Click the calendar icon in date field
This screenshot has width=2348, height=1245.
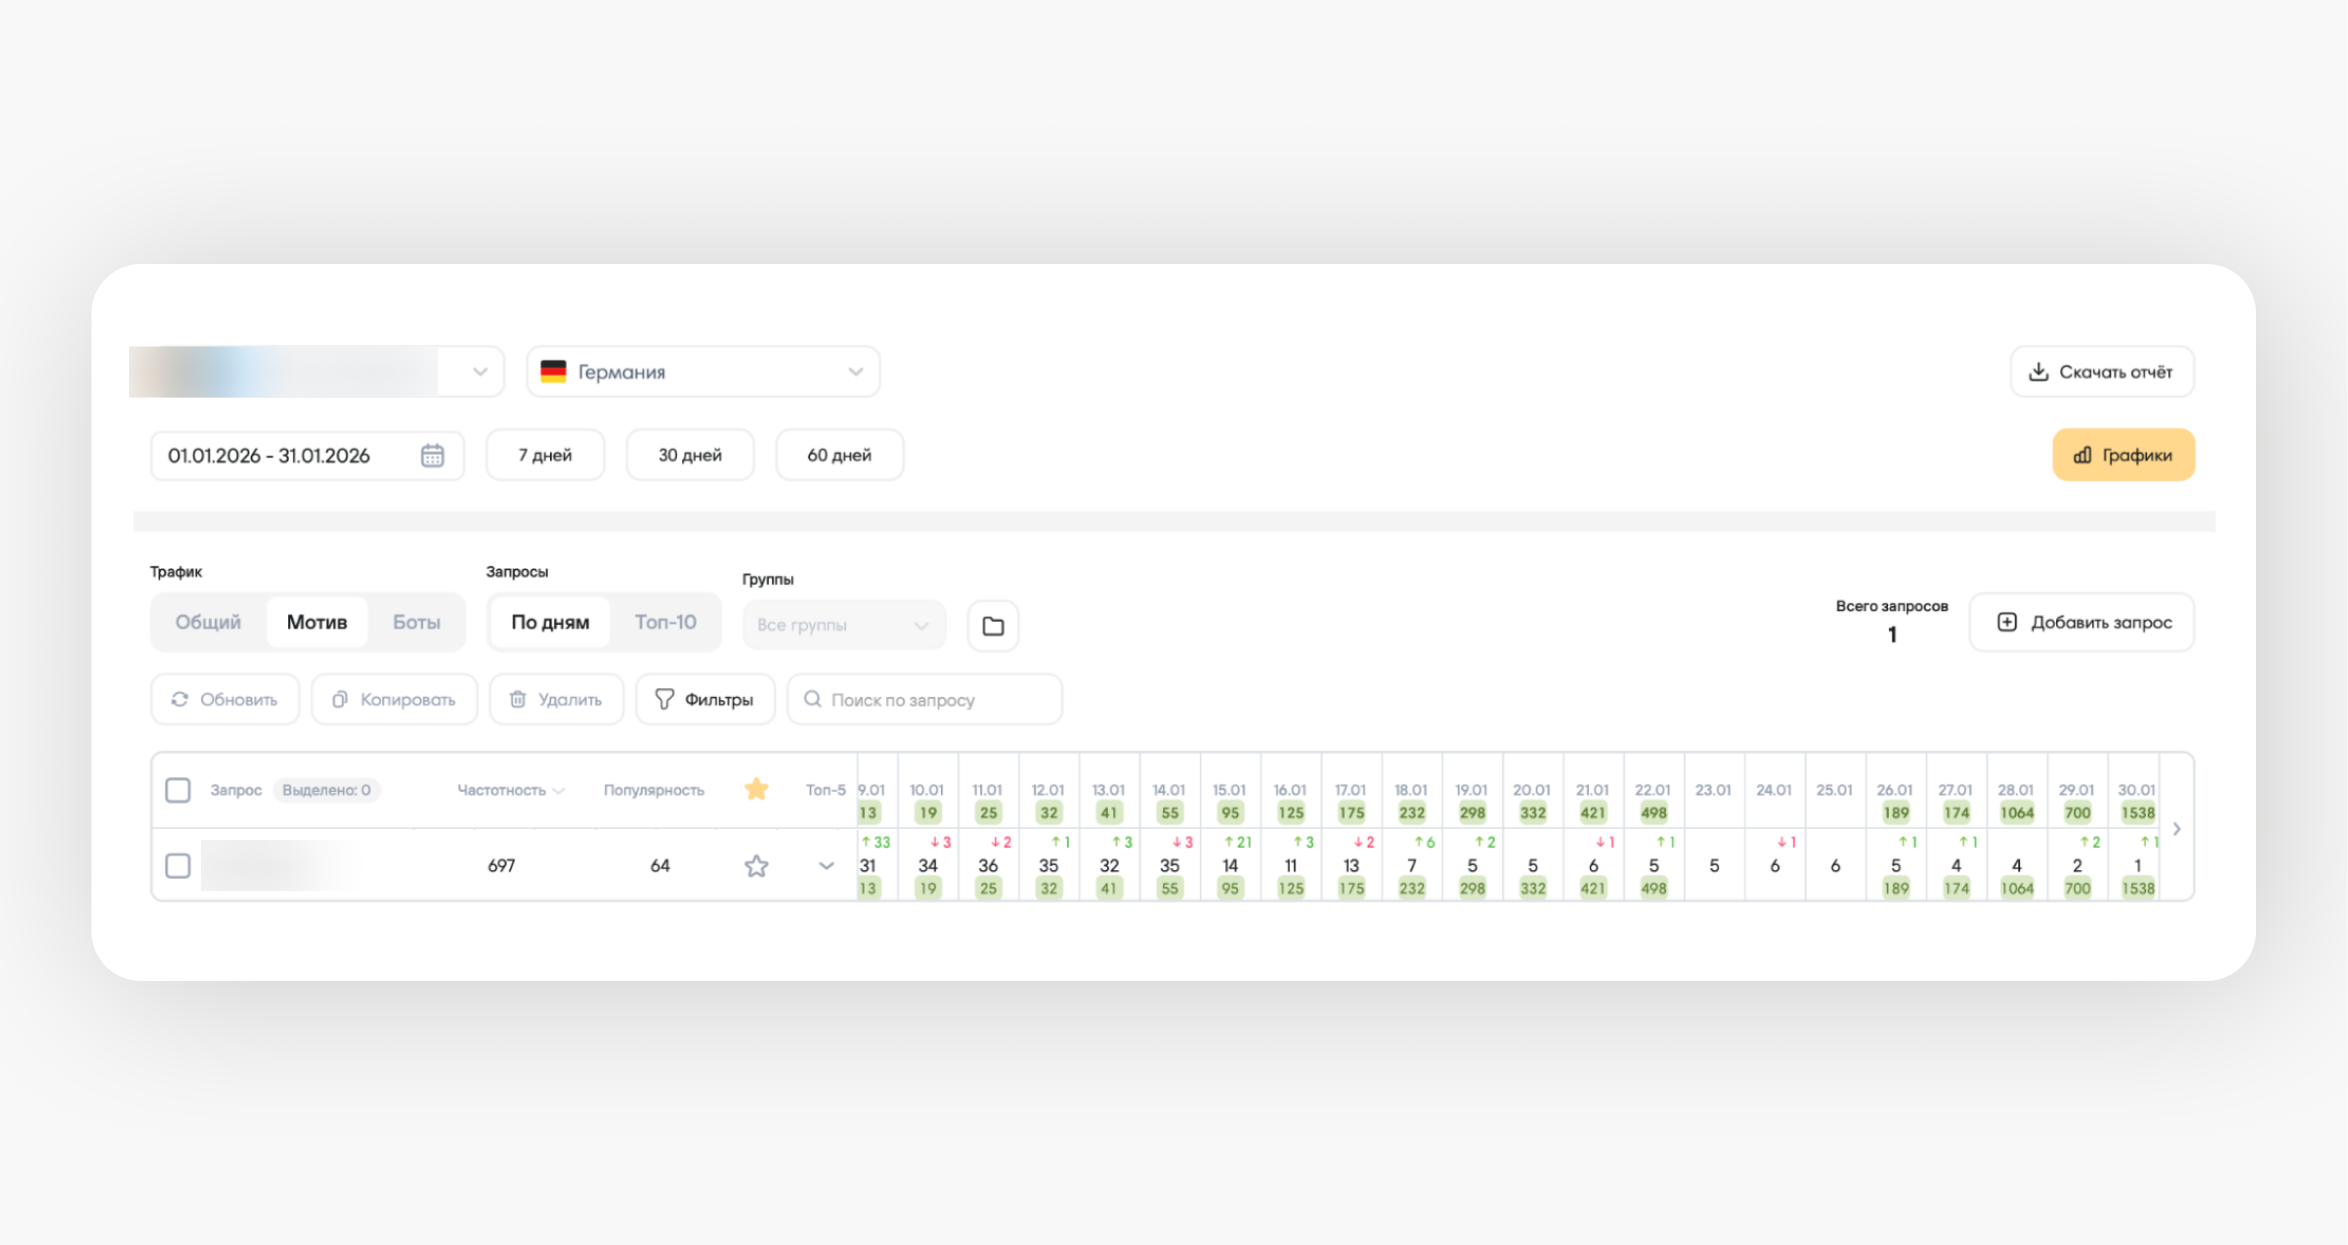(x=432, y=456)
